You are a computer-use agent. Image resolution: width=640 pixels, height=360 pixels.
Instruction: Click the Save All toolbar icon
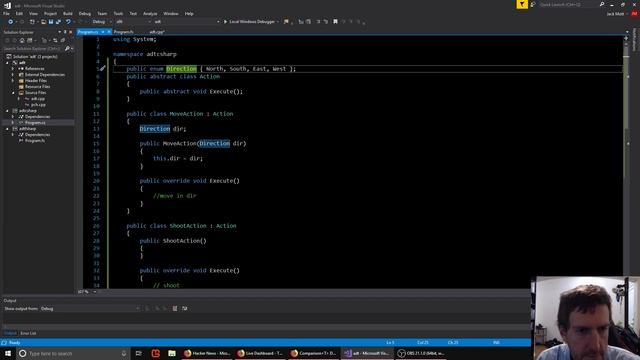pyautogui.click(x=58, y=22)
